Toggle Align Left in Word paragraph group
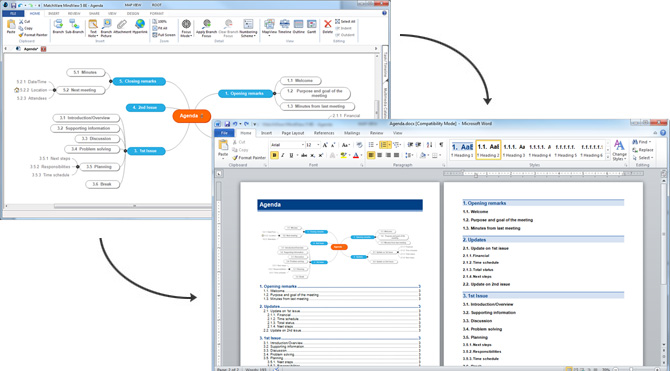The width and height of the screenshot is (670, 371). (371, 156)
